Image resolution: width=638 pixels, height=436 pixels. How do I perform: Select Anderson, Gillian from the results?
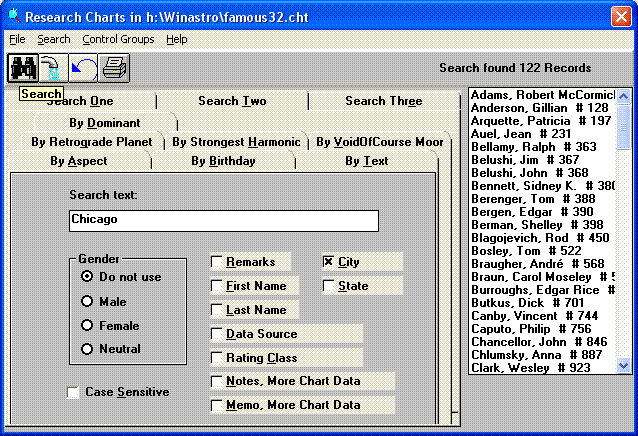(x=540, y=108)
